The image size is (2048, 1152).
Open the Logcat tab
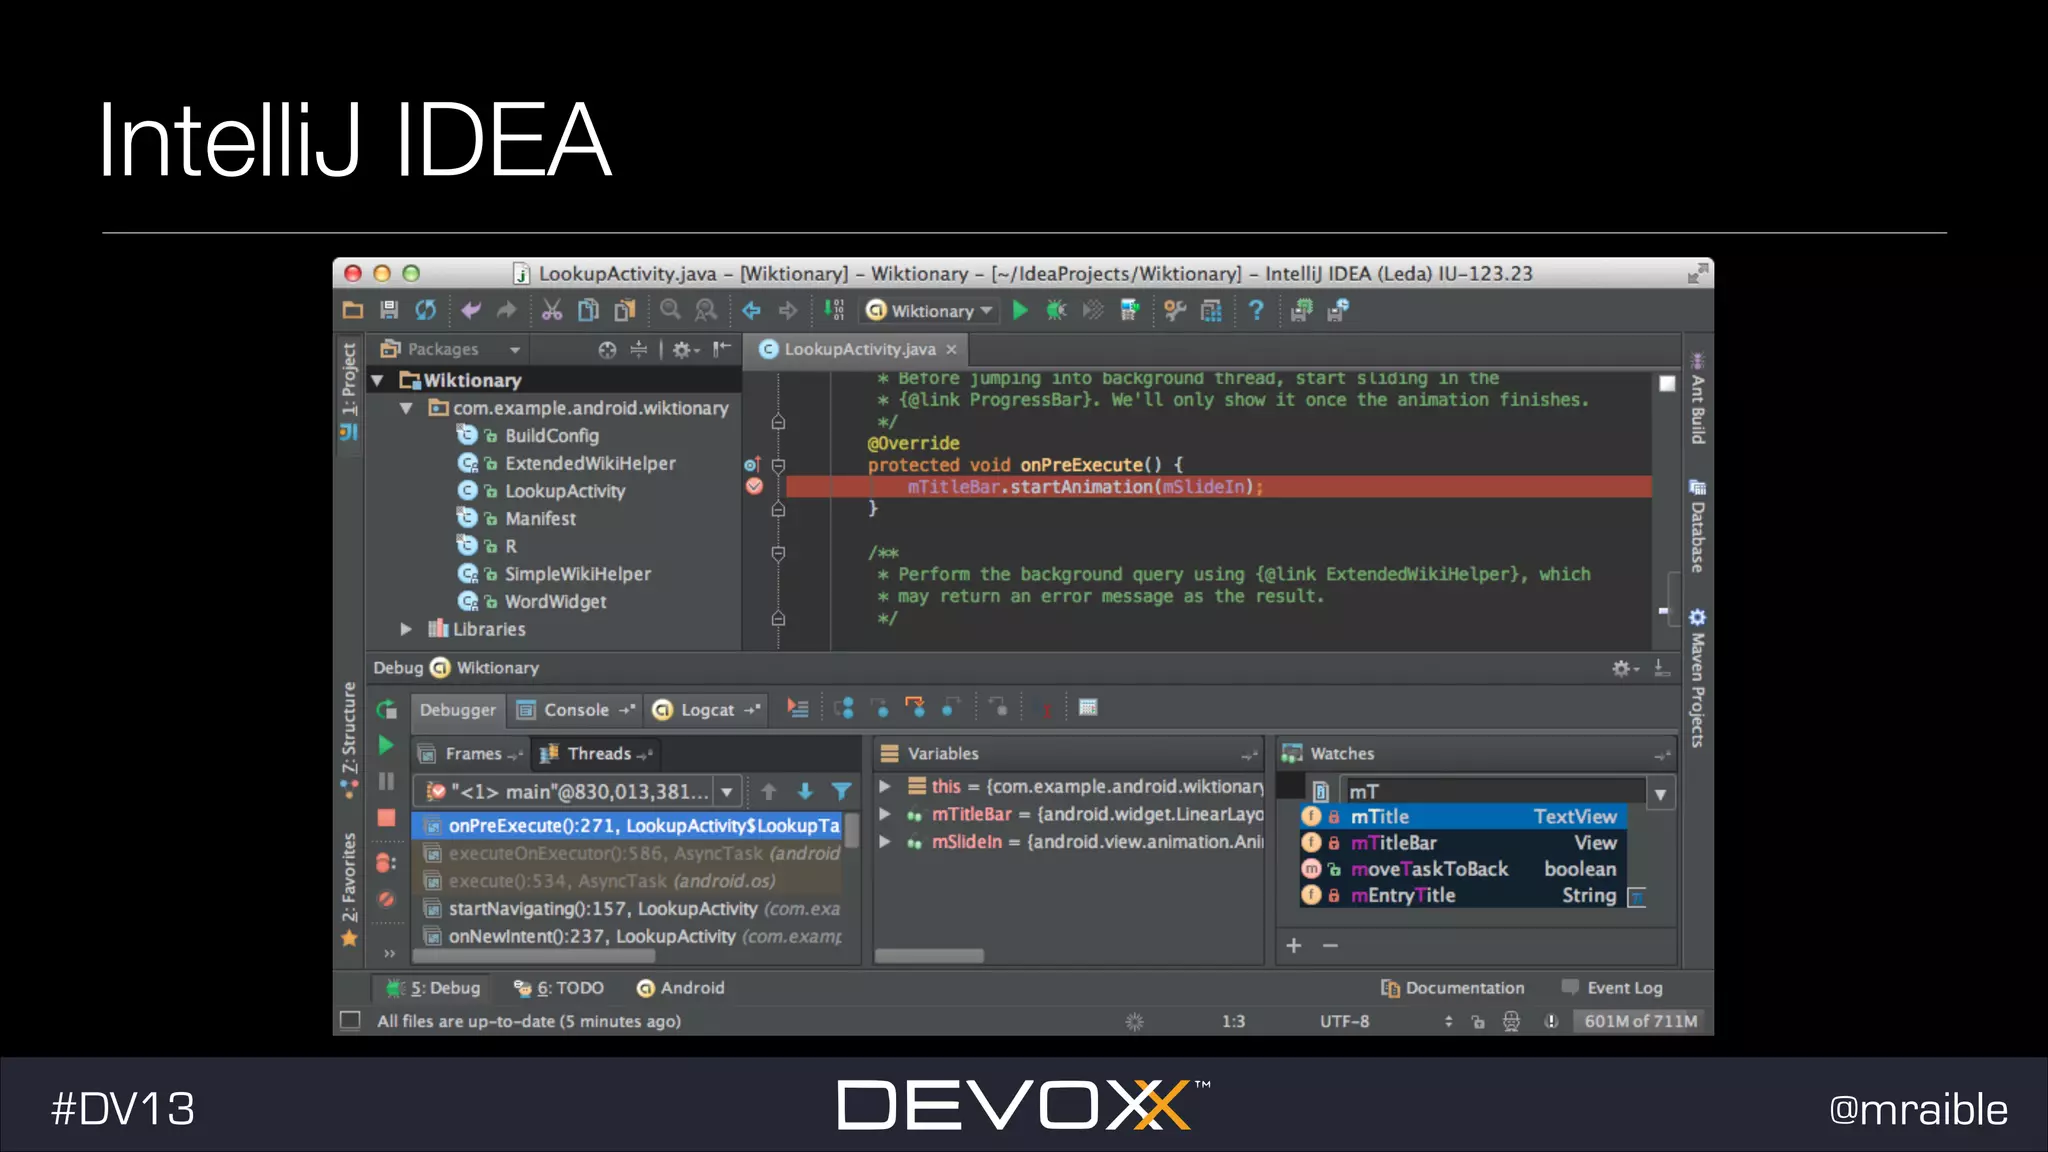coord(706,710)
